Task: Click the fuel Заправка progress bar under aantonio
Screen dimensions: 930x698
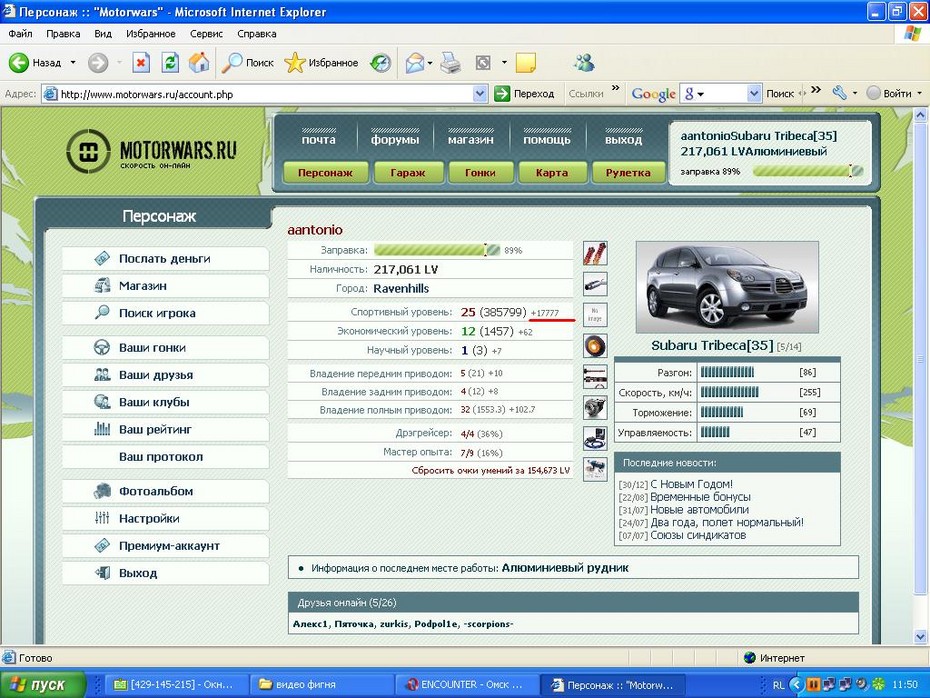Action: [437, 250]
